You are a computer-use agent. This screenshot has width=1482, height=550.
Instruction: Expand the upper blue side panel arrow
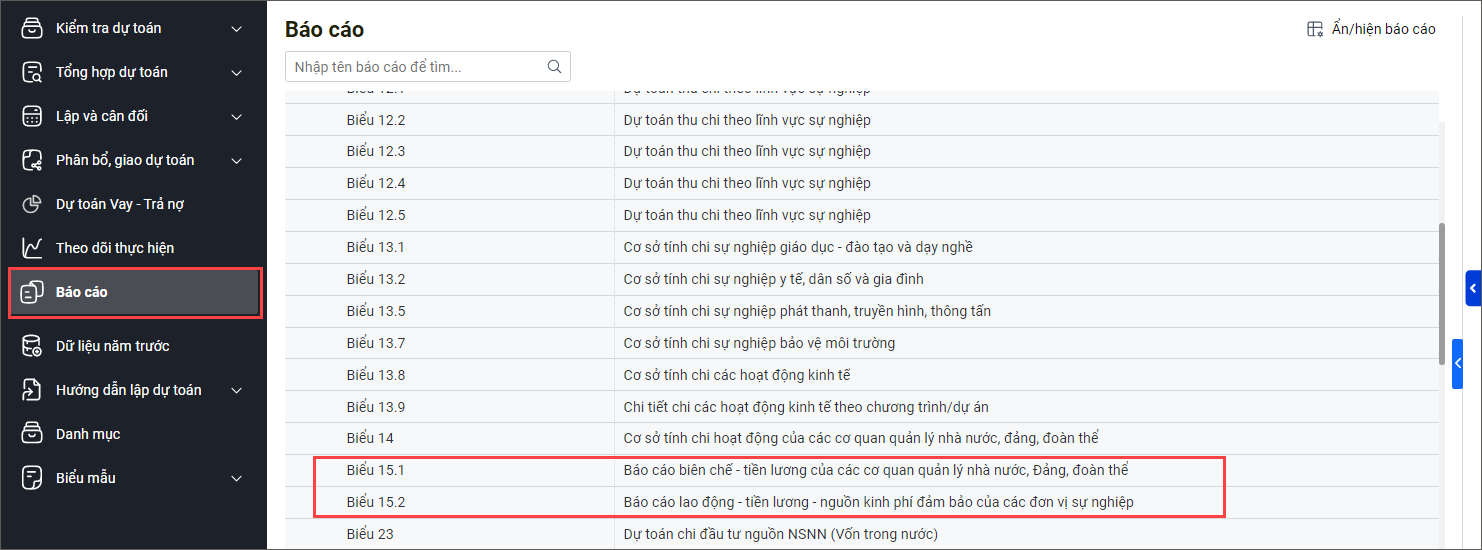coord(1473,288)
